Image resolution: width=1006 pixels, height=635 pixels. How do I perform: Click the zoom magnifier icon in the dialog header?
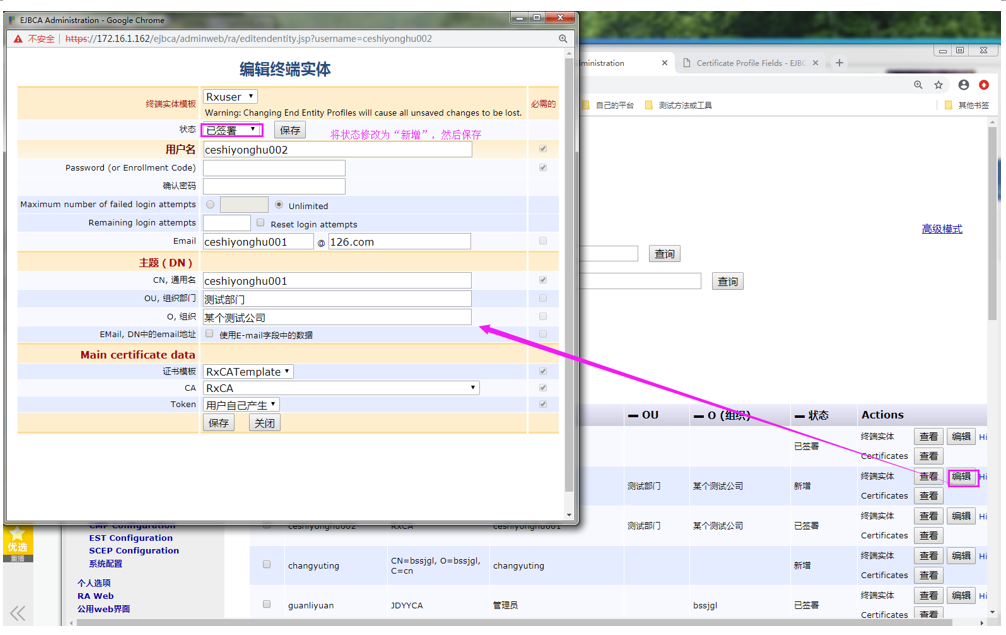562,38
